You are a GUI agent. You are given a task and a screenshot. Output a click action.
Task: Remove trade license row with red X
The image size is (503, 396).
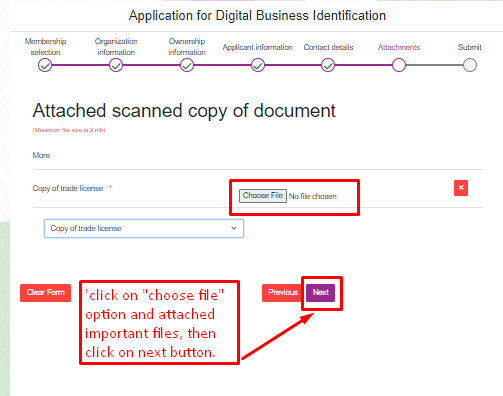461,188
